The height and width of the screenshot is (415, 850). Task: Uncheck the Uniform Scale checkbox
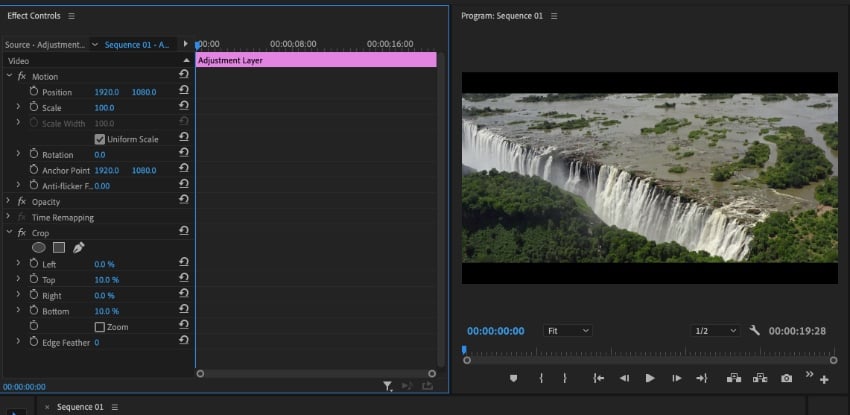[x=99, y=139]
